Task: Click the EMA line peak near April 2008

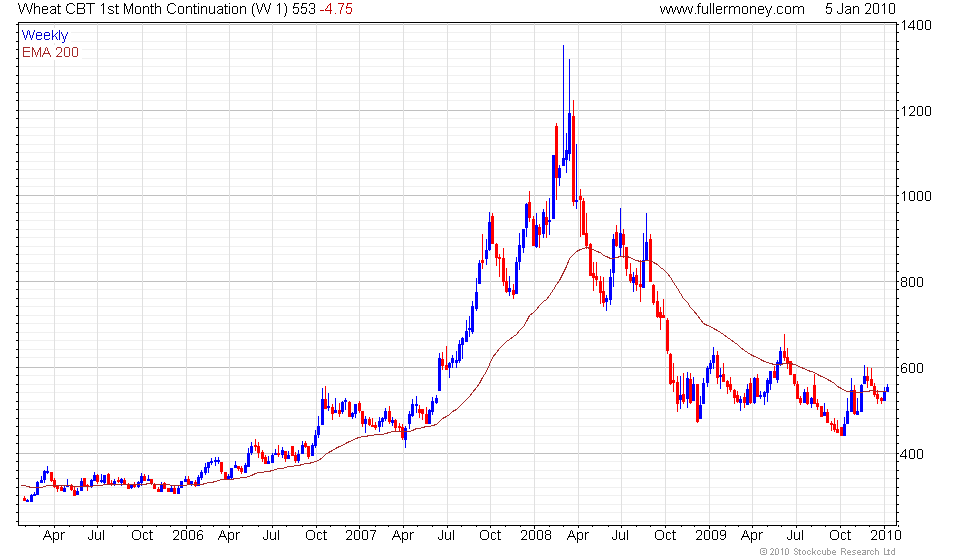Action: [x=585, y=248]
